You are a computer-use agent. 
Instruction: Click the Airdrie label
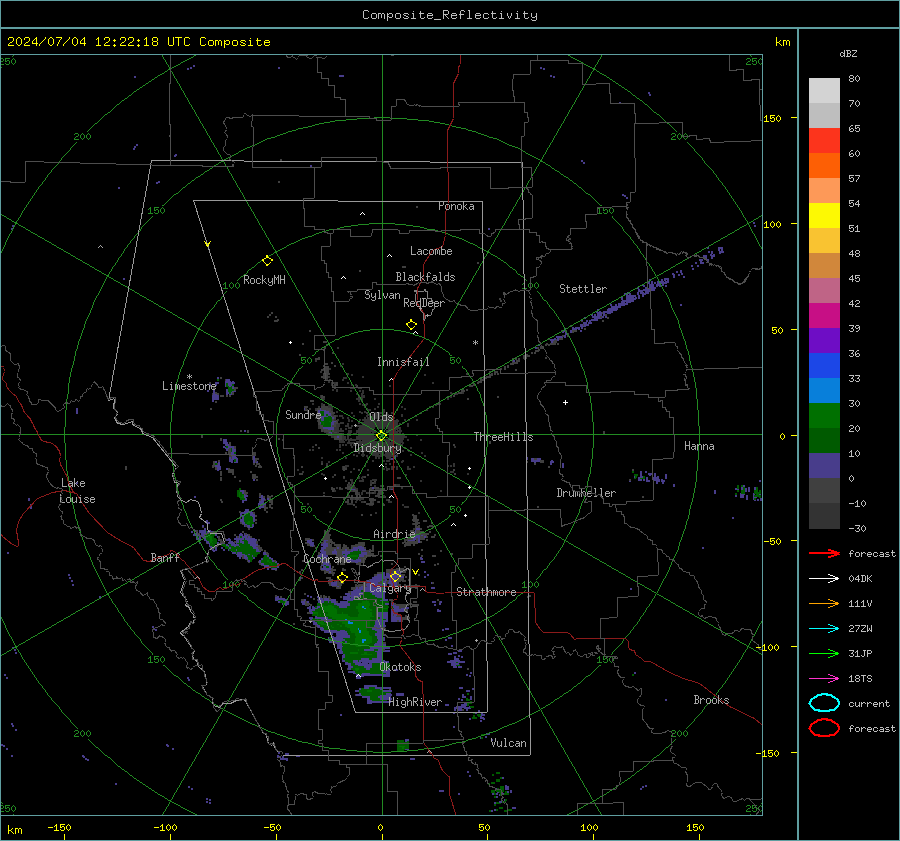[x=394, y=534]
